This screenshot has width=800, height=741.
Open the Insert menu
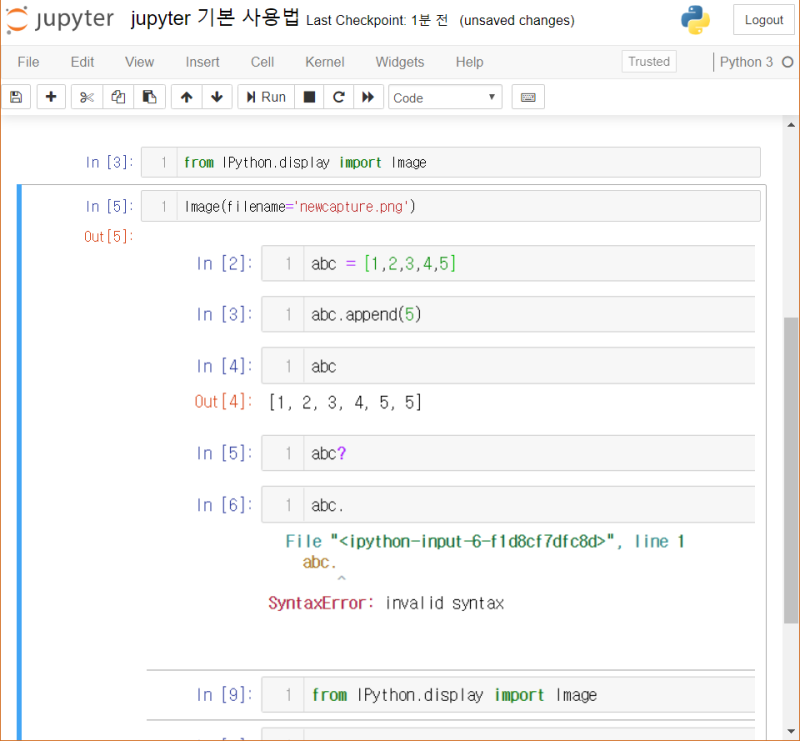click(x=202, y=62)
